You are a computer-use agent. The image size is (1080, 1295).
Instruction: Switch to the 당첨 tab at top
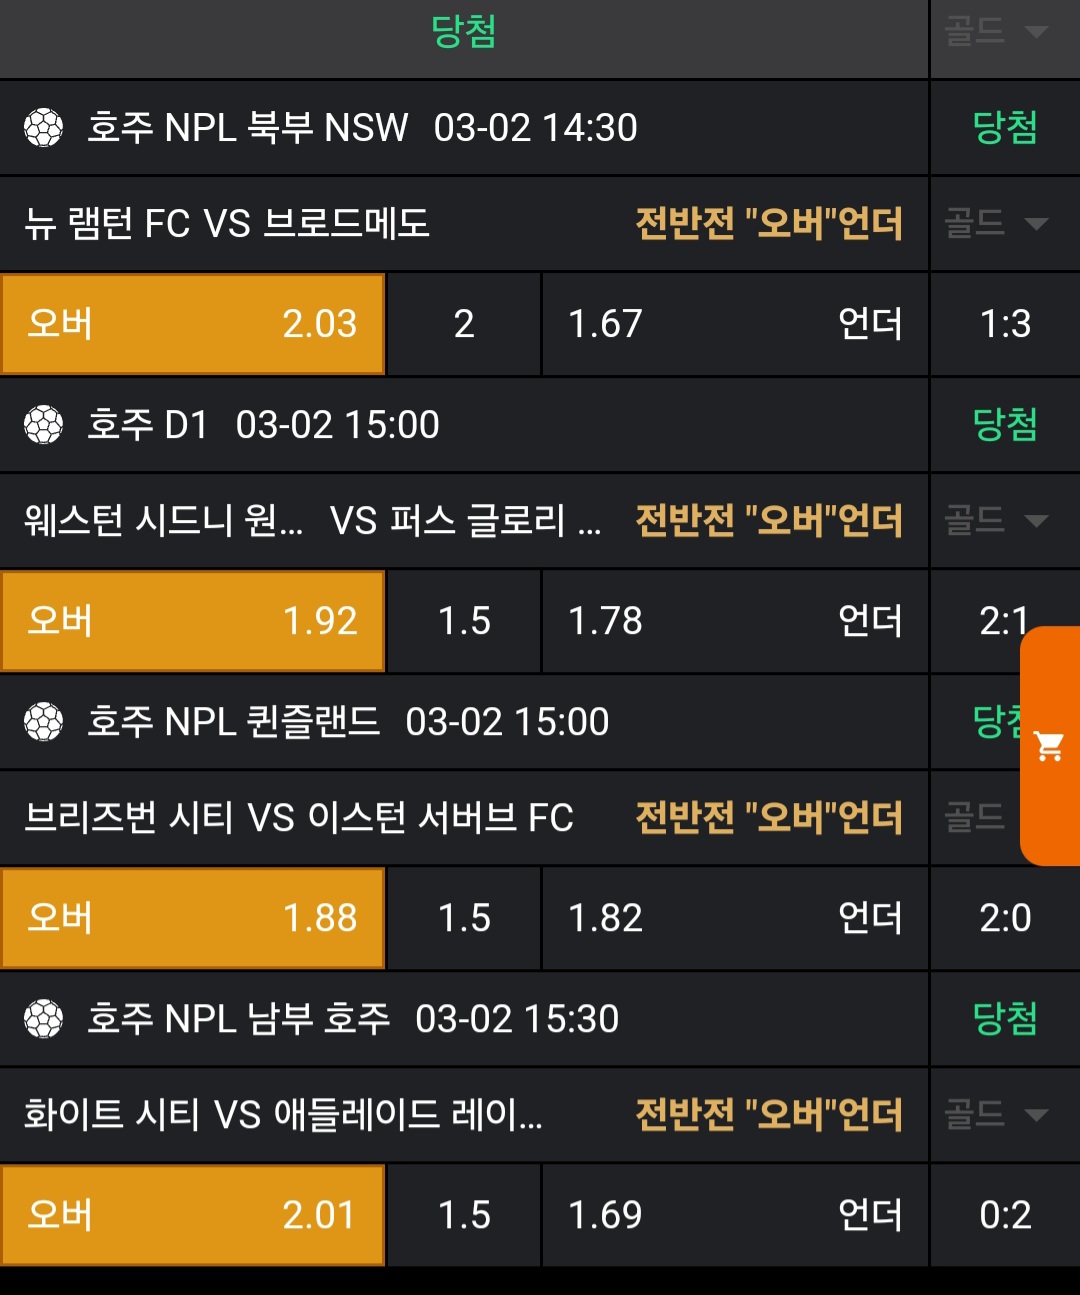pos(463,32)
